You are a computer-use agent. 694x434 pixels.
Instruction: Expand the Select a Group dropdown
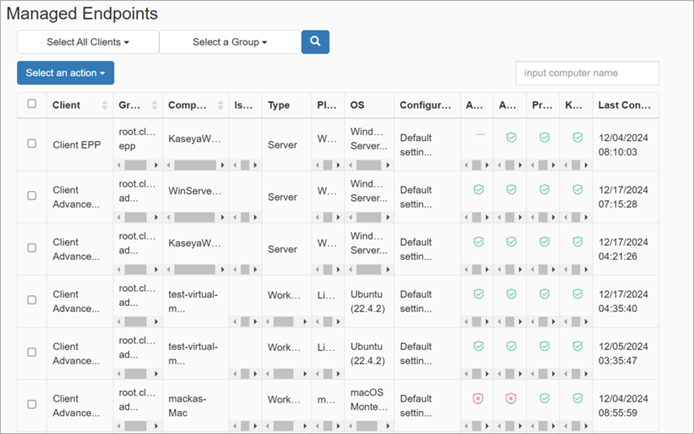[230, 42]
